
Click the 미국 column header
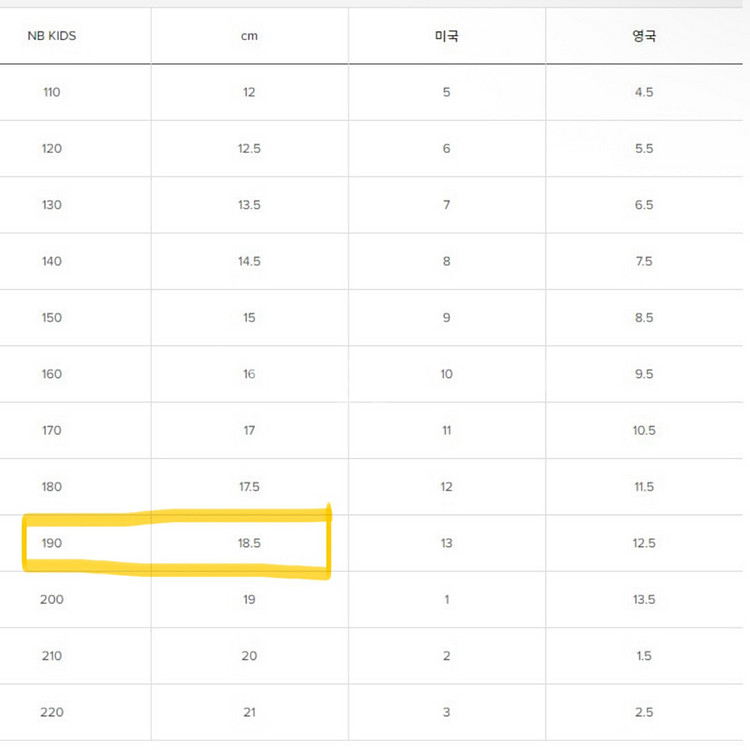point(446,36)
